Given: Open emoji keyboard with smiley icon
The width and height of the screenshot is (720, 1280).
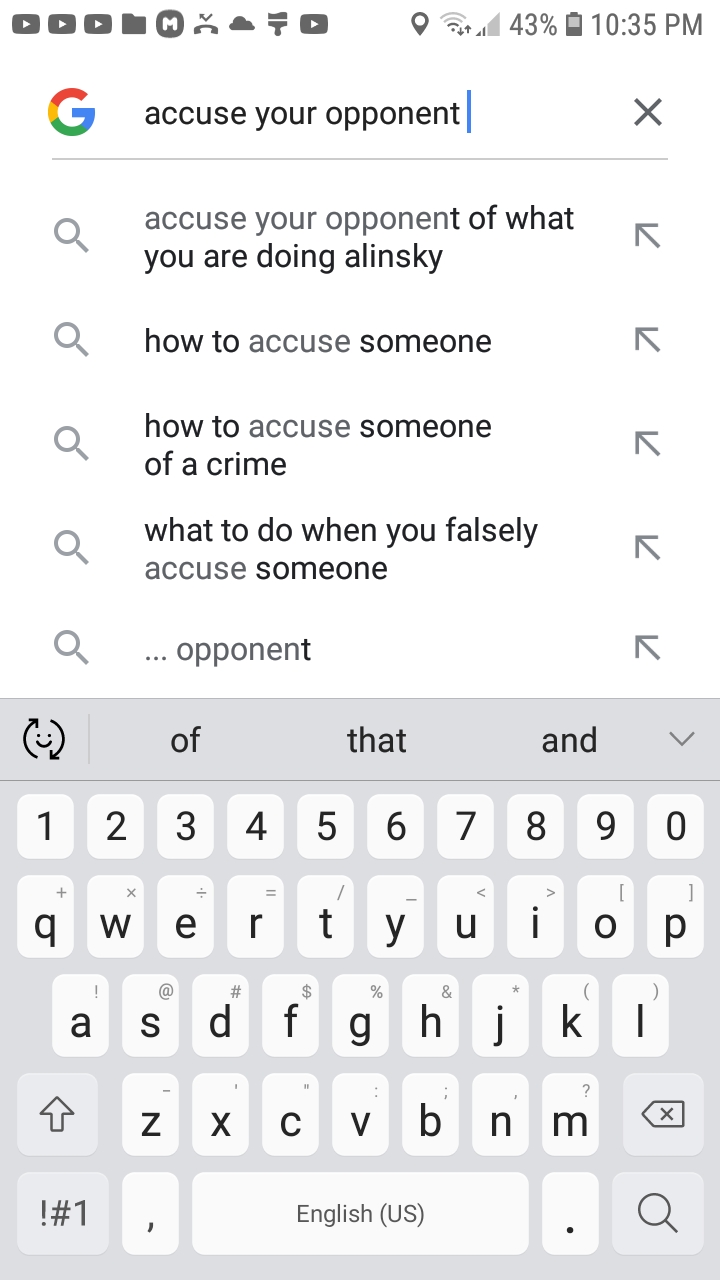Looking at the screenshot, I should tap(44, 740).
